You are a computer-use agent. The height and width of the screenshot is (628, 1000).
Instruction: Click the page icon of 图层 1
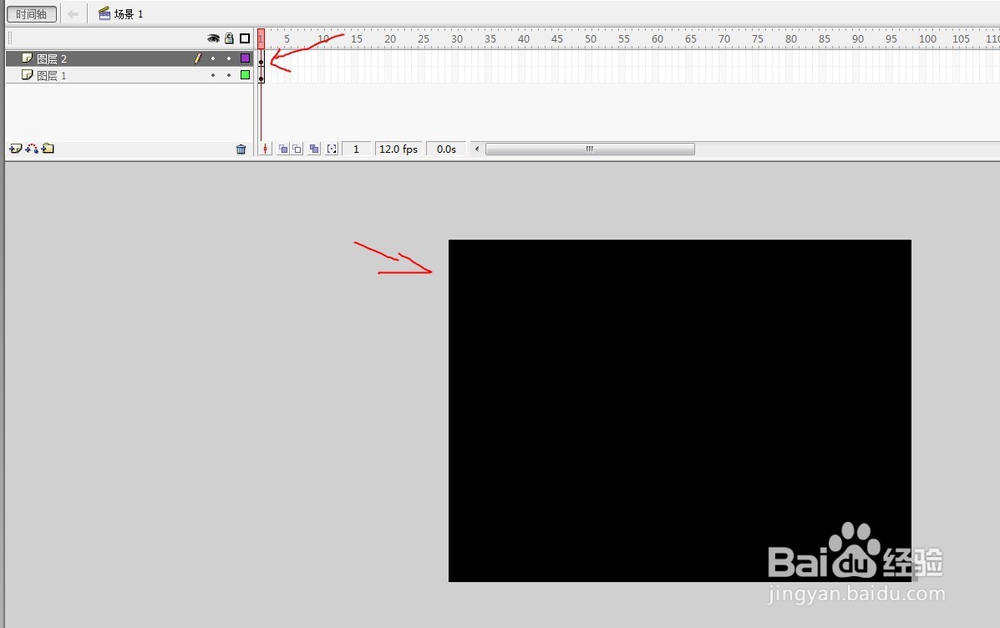pos(27,75)
